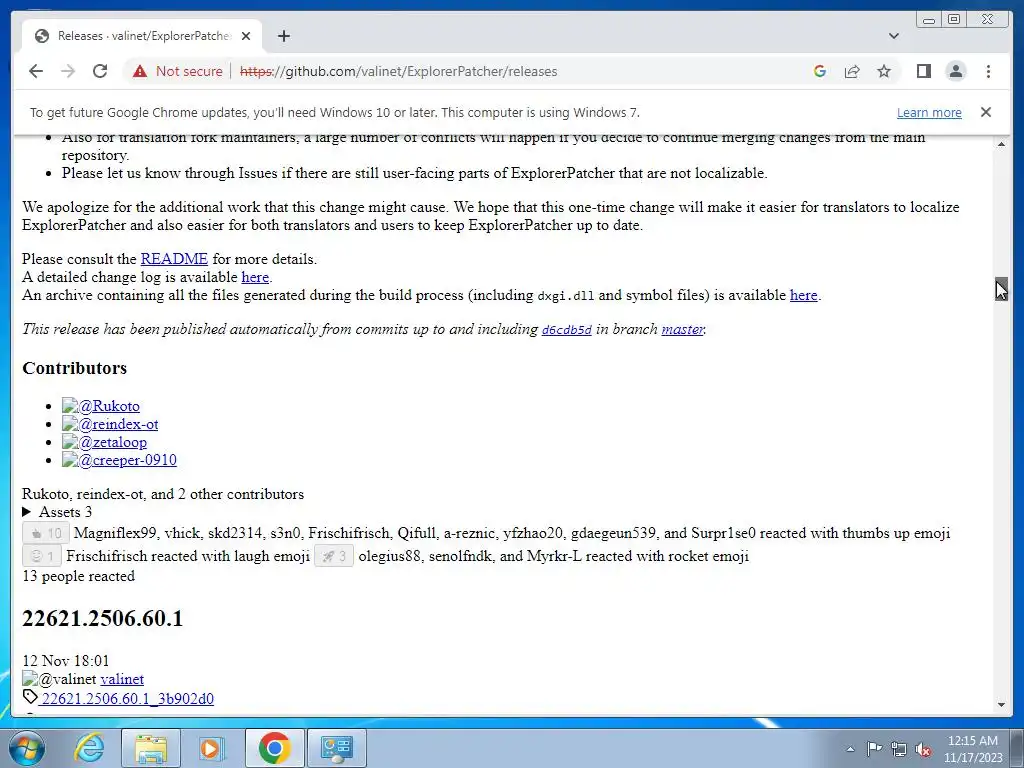This screenshot has width=1024, height=768.
Task: Bookmark this tab with the star icon
Action: tap(884, 71)
